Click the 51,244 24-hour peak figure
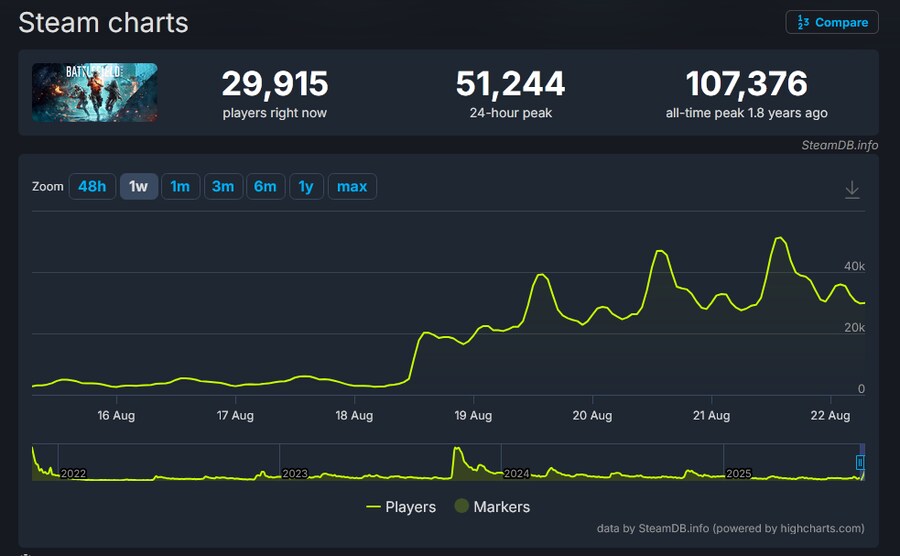Viewport: 900px width, 556px height. point(510,84)
